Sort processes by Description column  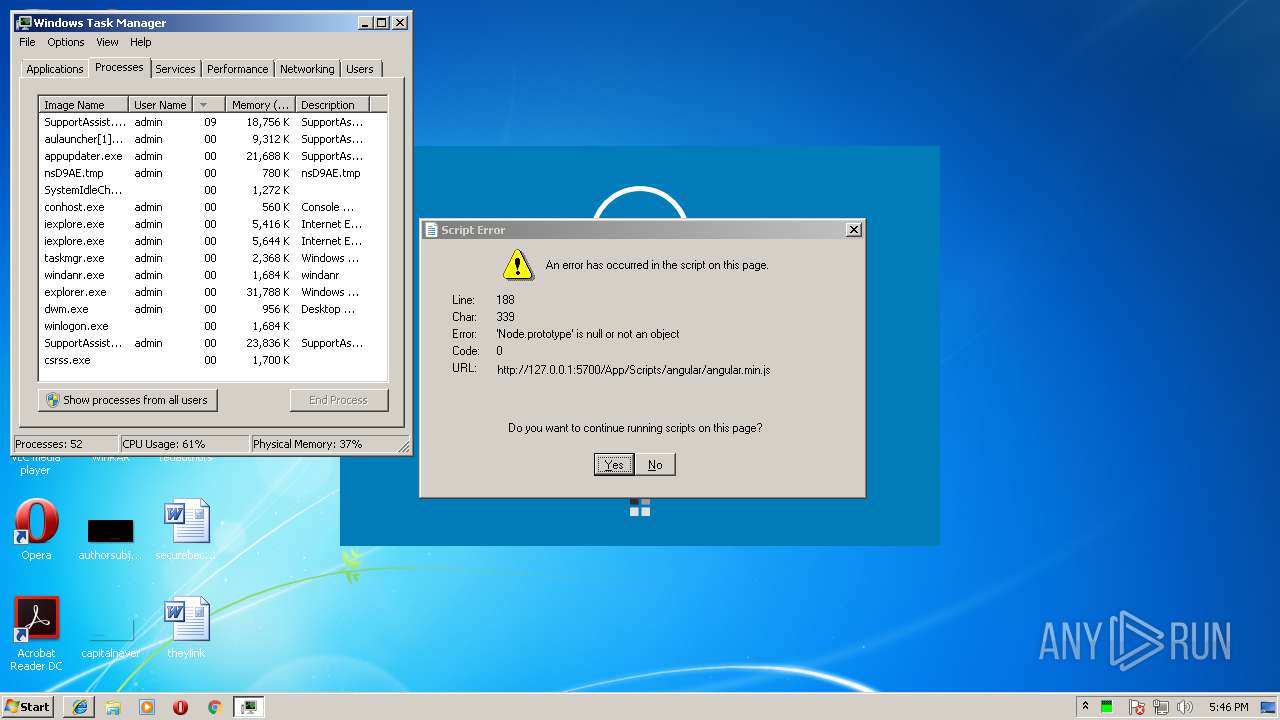pos(332,105)
